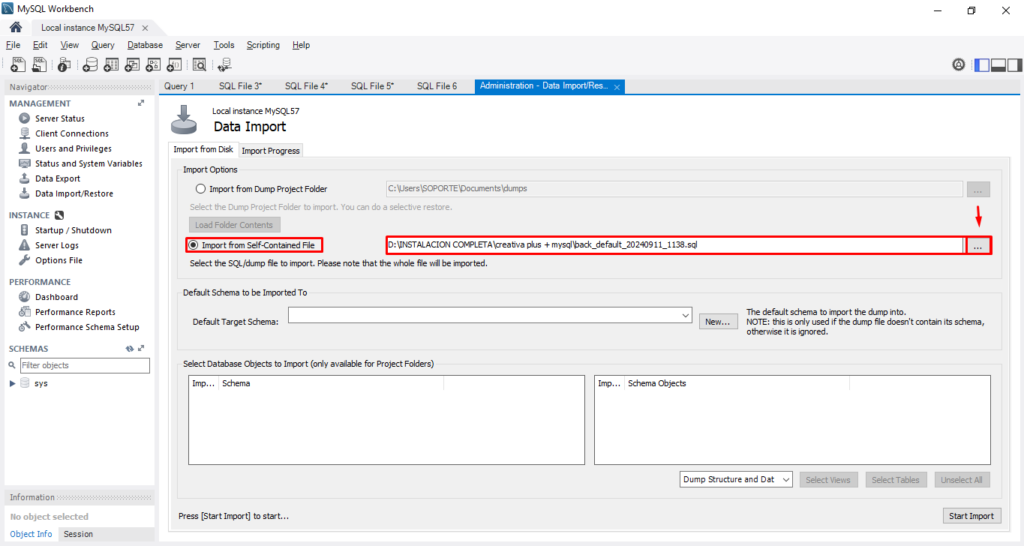Viewport: 1024px width, 546px height.
Task: Create new table toolbar icon
Action: pos(111,65)
